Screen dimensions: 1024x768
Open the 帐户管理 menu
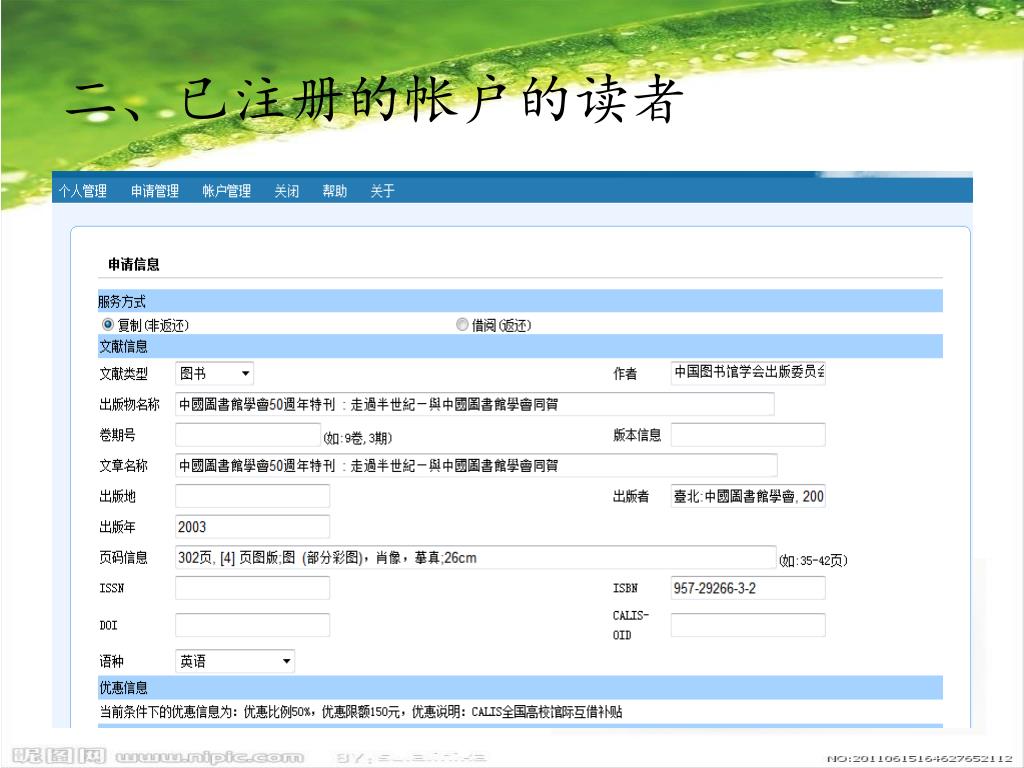226,191
